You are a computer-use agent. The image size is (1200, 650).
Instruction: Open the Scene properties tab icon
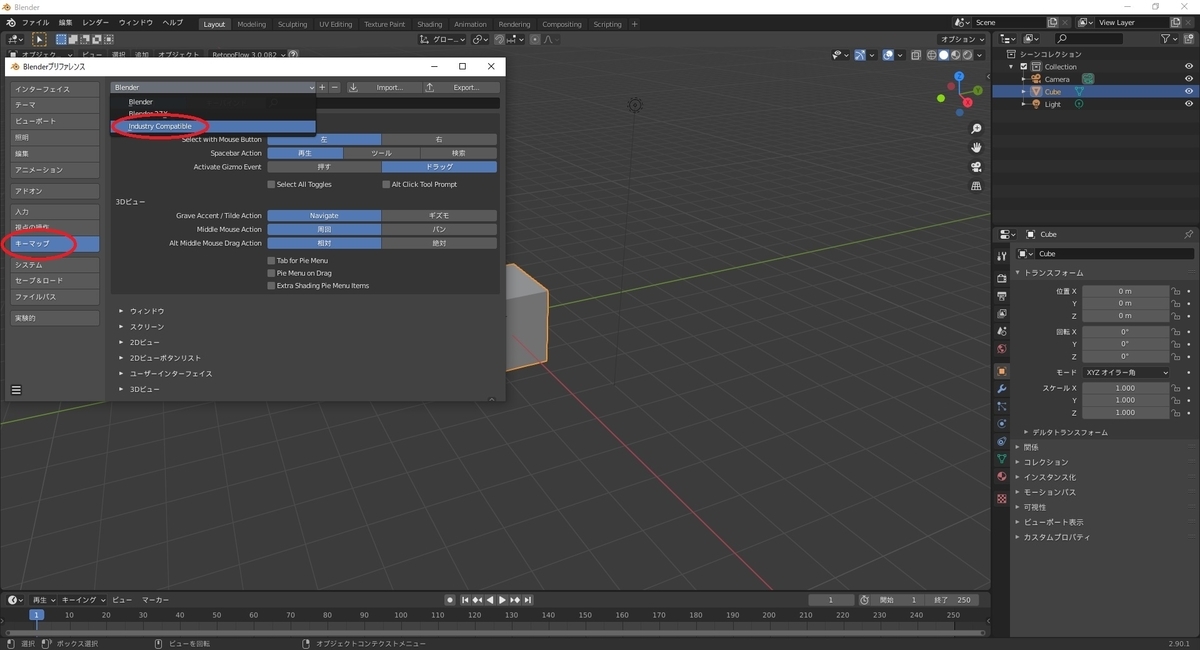(1002, 331)
